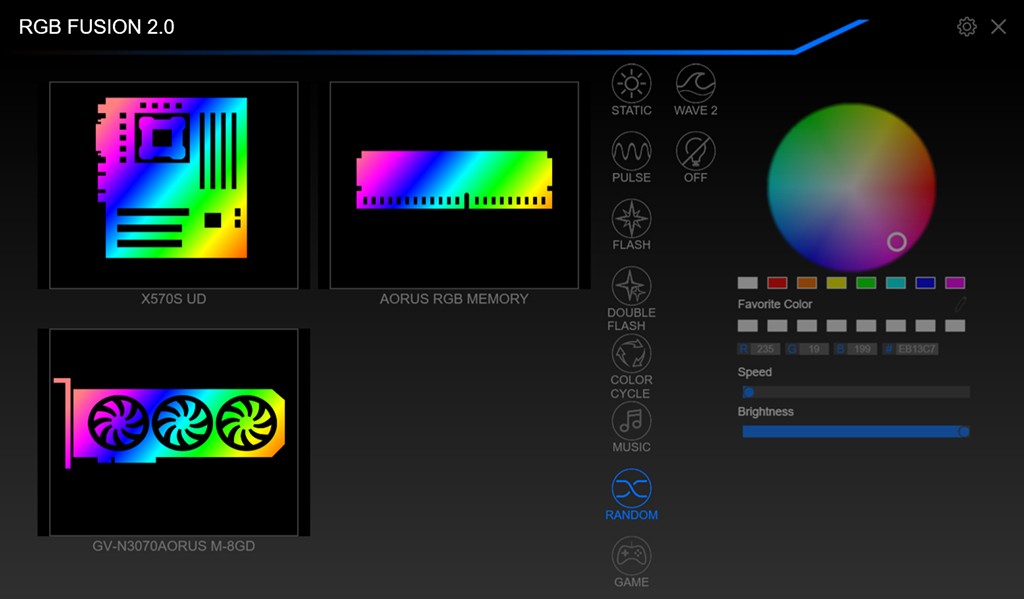Screen dimensions: 1024x599
Task: Choose the Game lighting mode
Action: coord(631,556)
